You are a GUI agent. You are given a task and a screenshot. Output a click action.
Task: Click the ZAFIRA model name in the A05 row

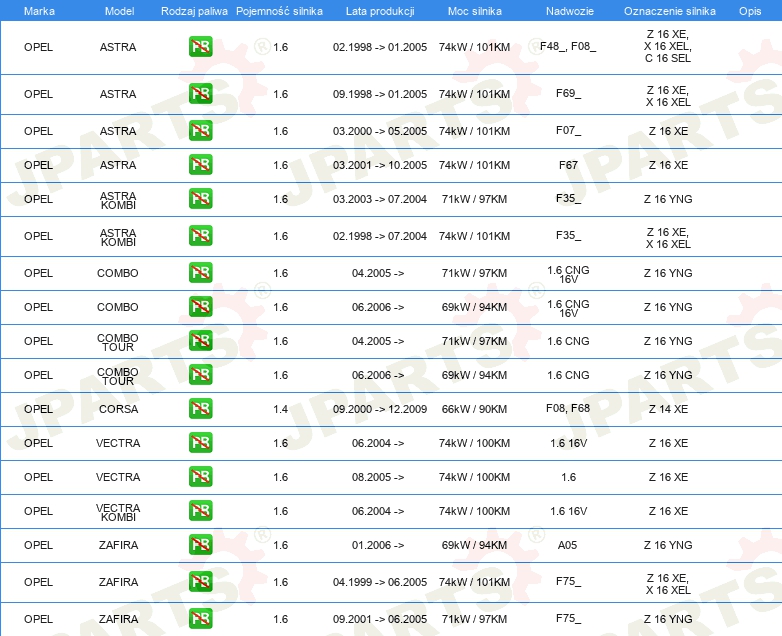(118, 545)
